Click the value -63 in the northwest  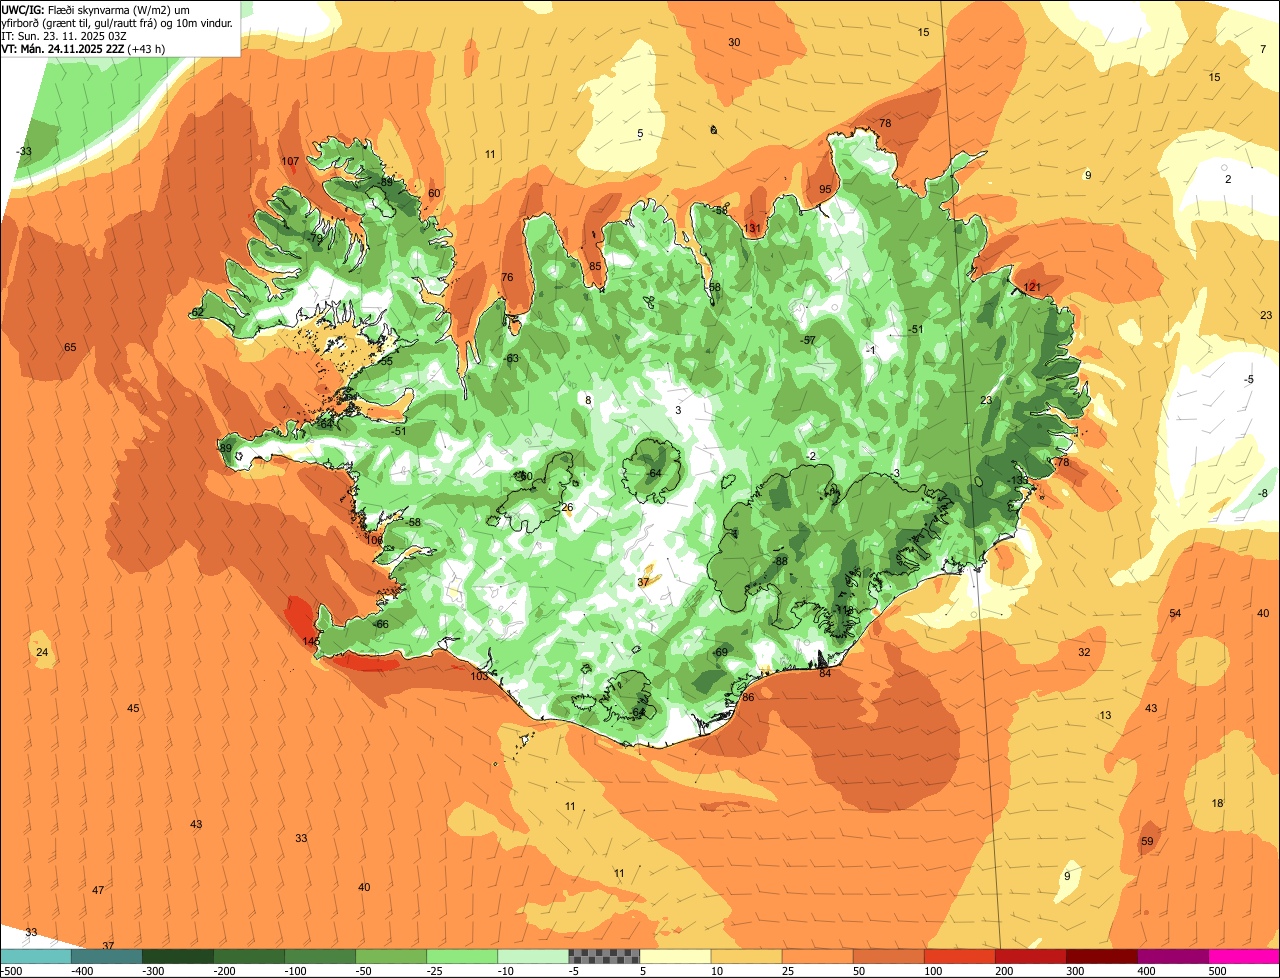pyautogui.click(x=511, y=358)
